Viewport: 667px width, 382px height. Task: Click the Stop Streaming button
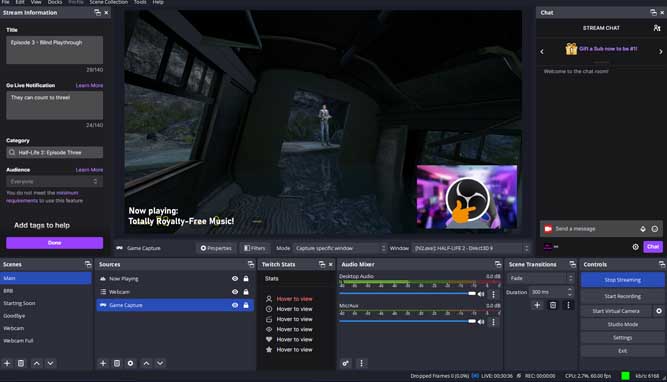622,280
